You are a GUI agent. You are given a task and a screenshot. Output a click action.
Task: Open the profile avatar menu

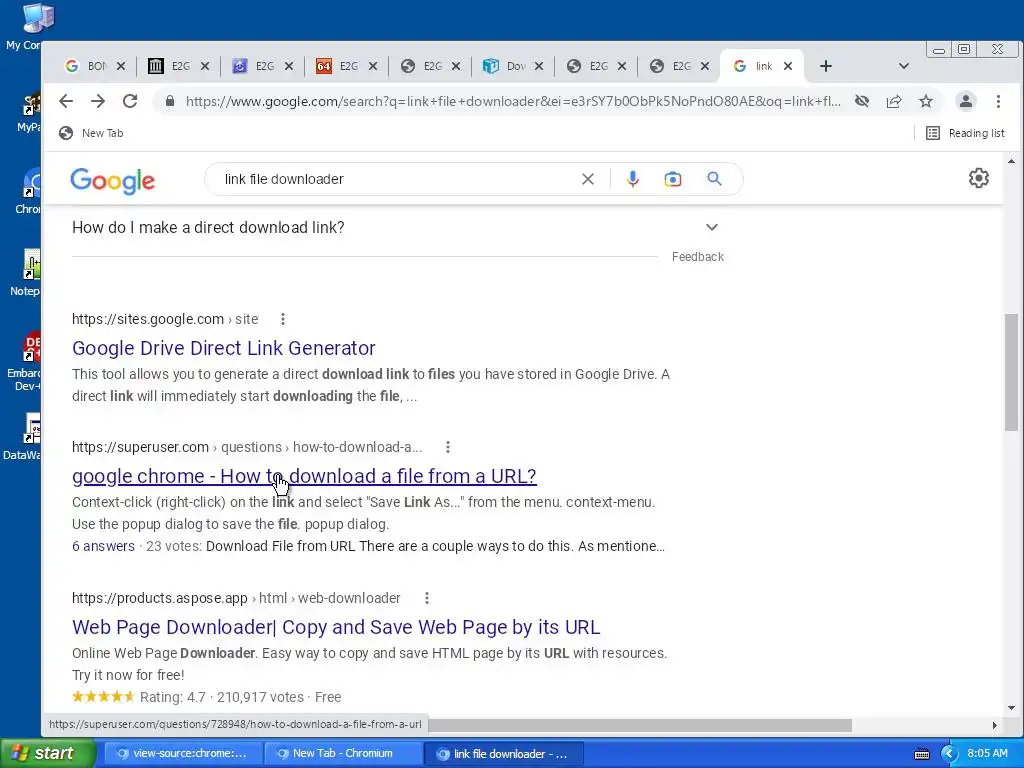pyautogui.click(x=966, y=101)
